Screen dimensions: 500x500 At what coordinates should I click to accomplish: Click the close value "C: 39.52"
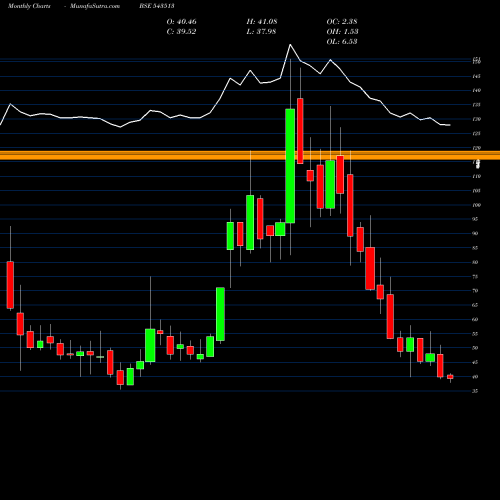(x=181, y=32)
